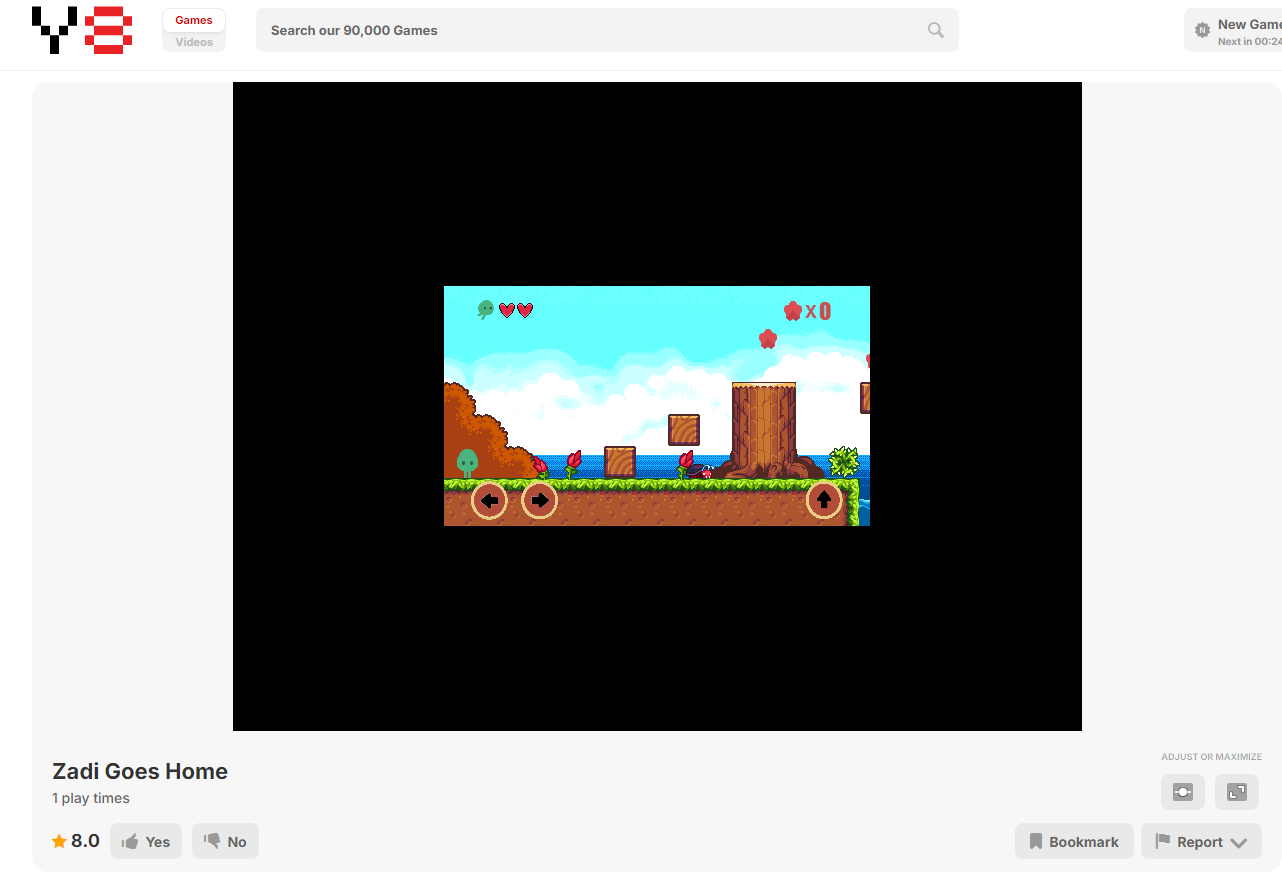Vote Yes with the thumbs up

point(146,841)
